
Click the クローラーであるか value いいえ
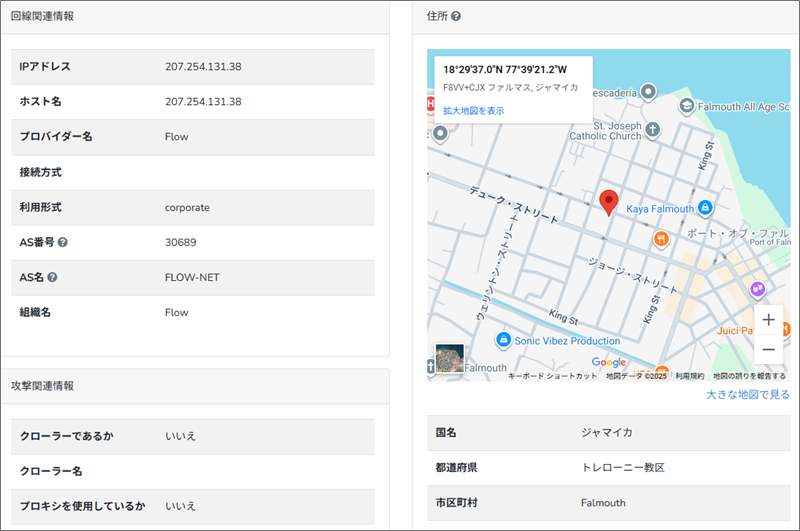click(x=181, y=436)
